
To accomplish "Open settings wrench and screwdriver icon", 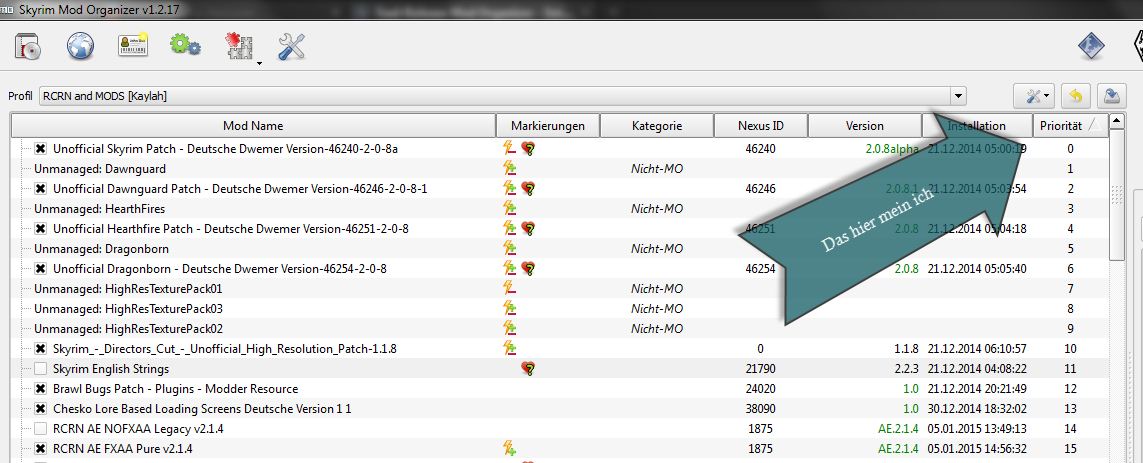I will [292, 48].
